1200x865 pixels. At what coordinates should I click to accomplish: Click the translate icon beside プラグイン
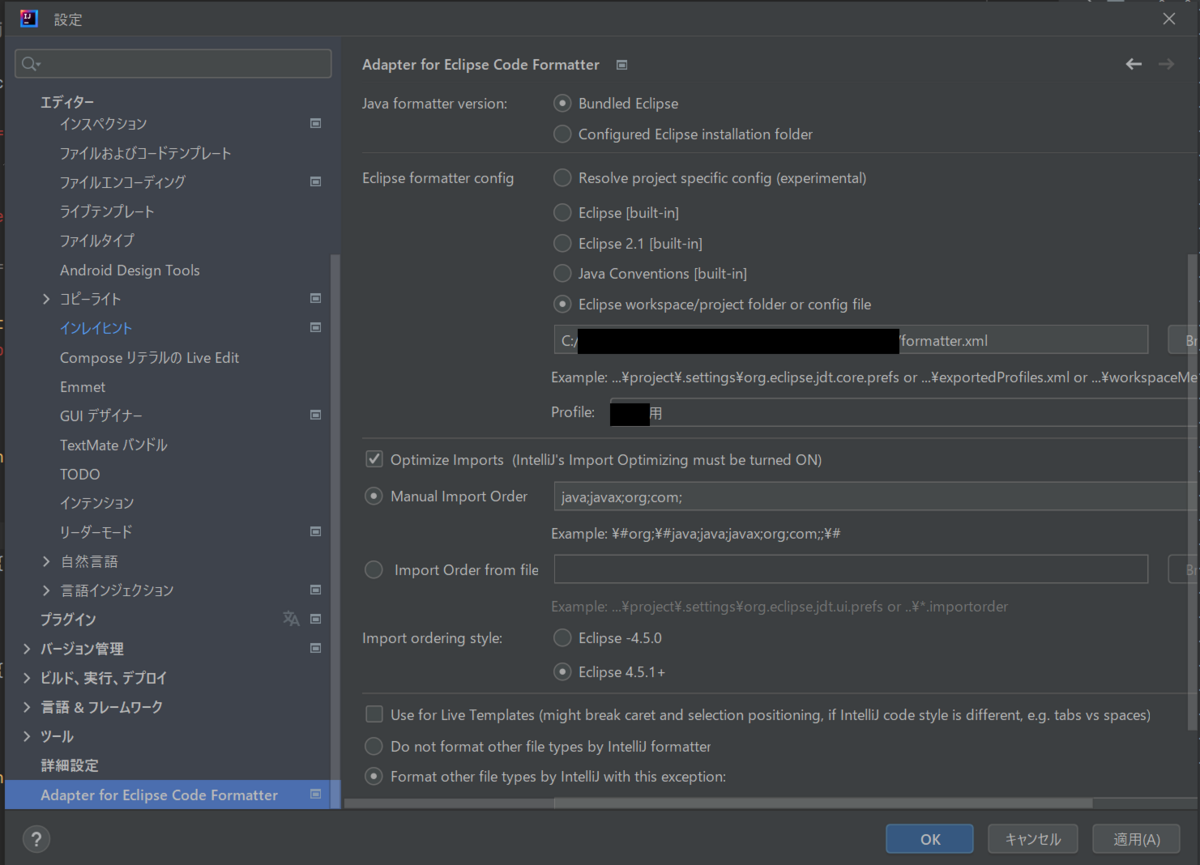point(291,619)
